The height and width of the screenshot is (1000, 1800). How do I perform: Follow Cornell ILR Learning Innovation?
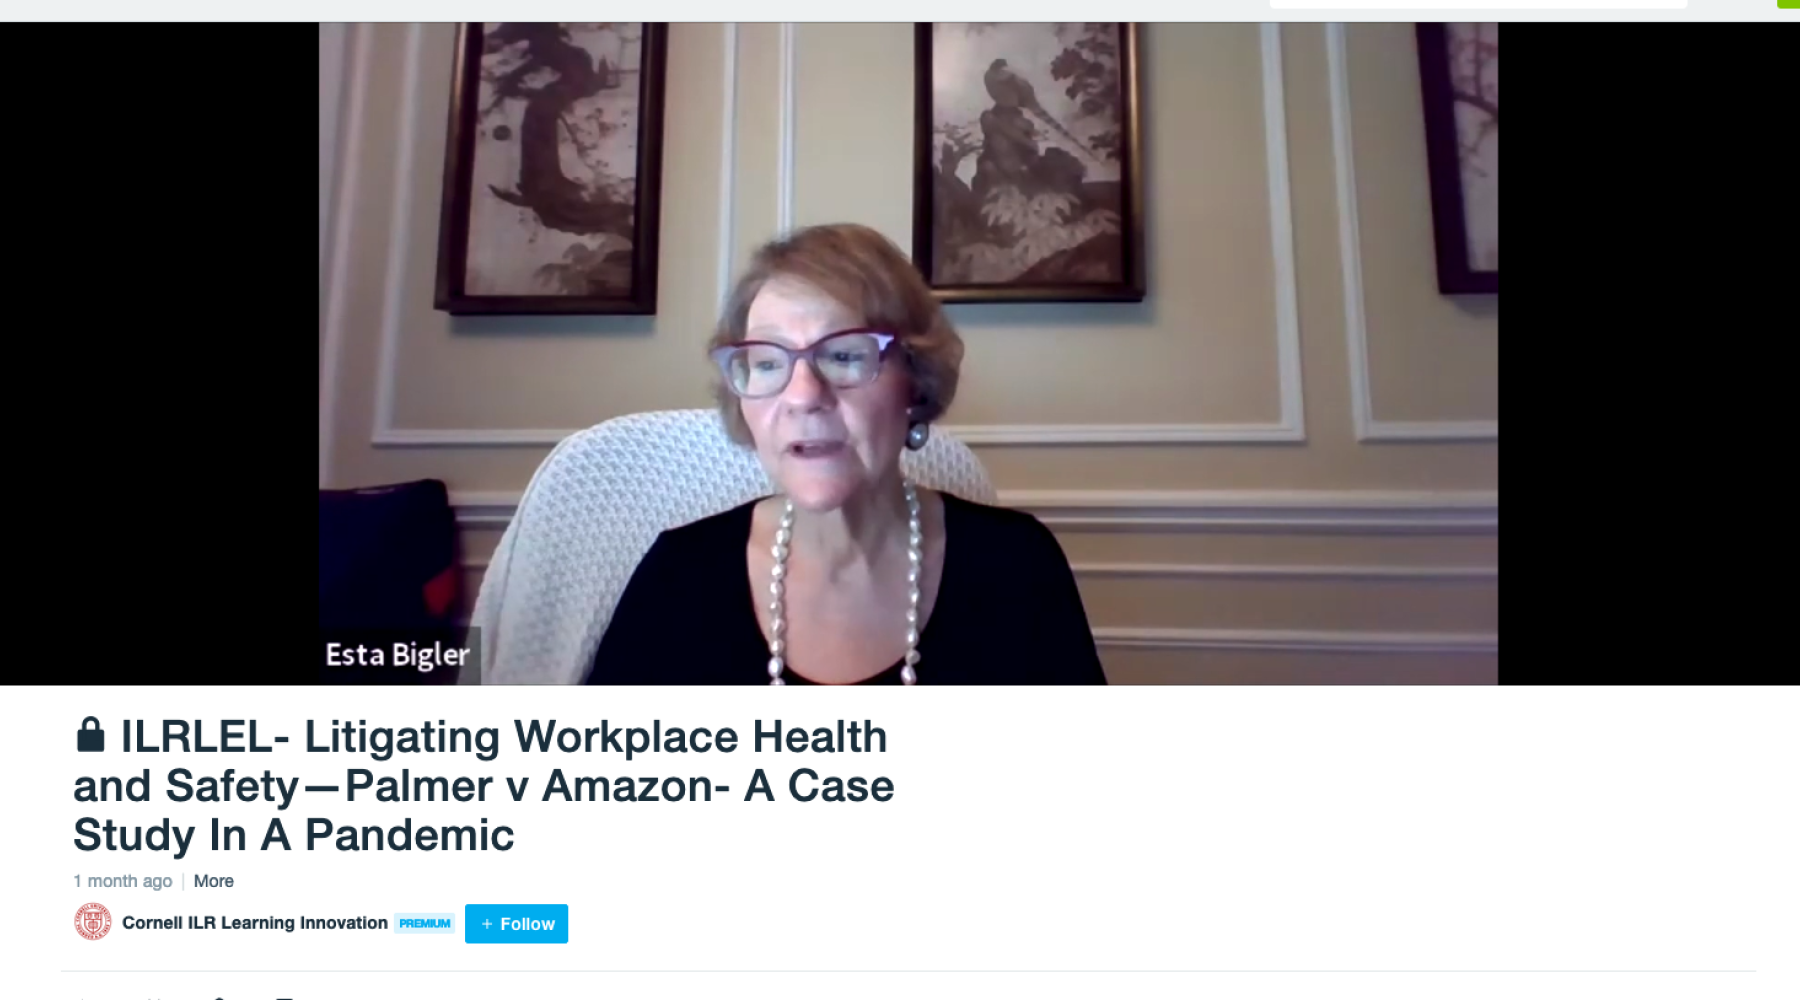coord(516,924)
